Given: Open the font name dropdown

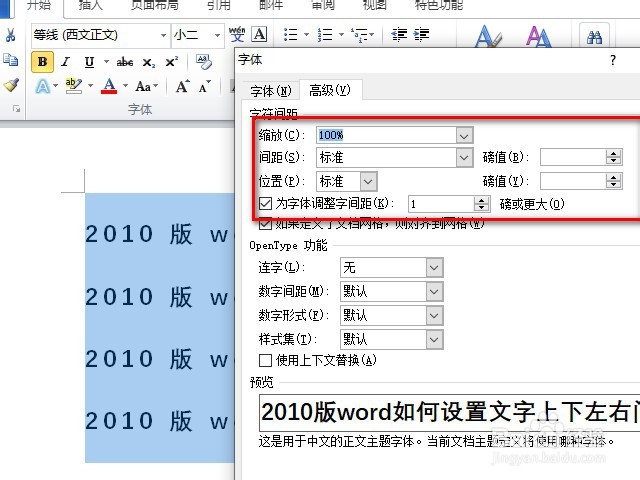Looking at the screenshot, I should click(163, 35).
